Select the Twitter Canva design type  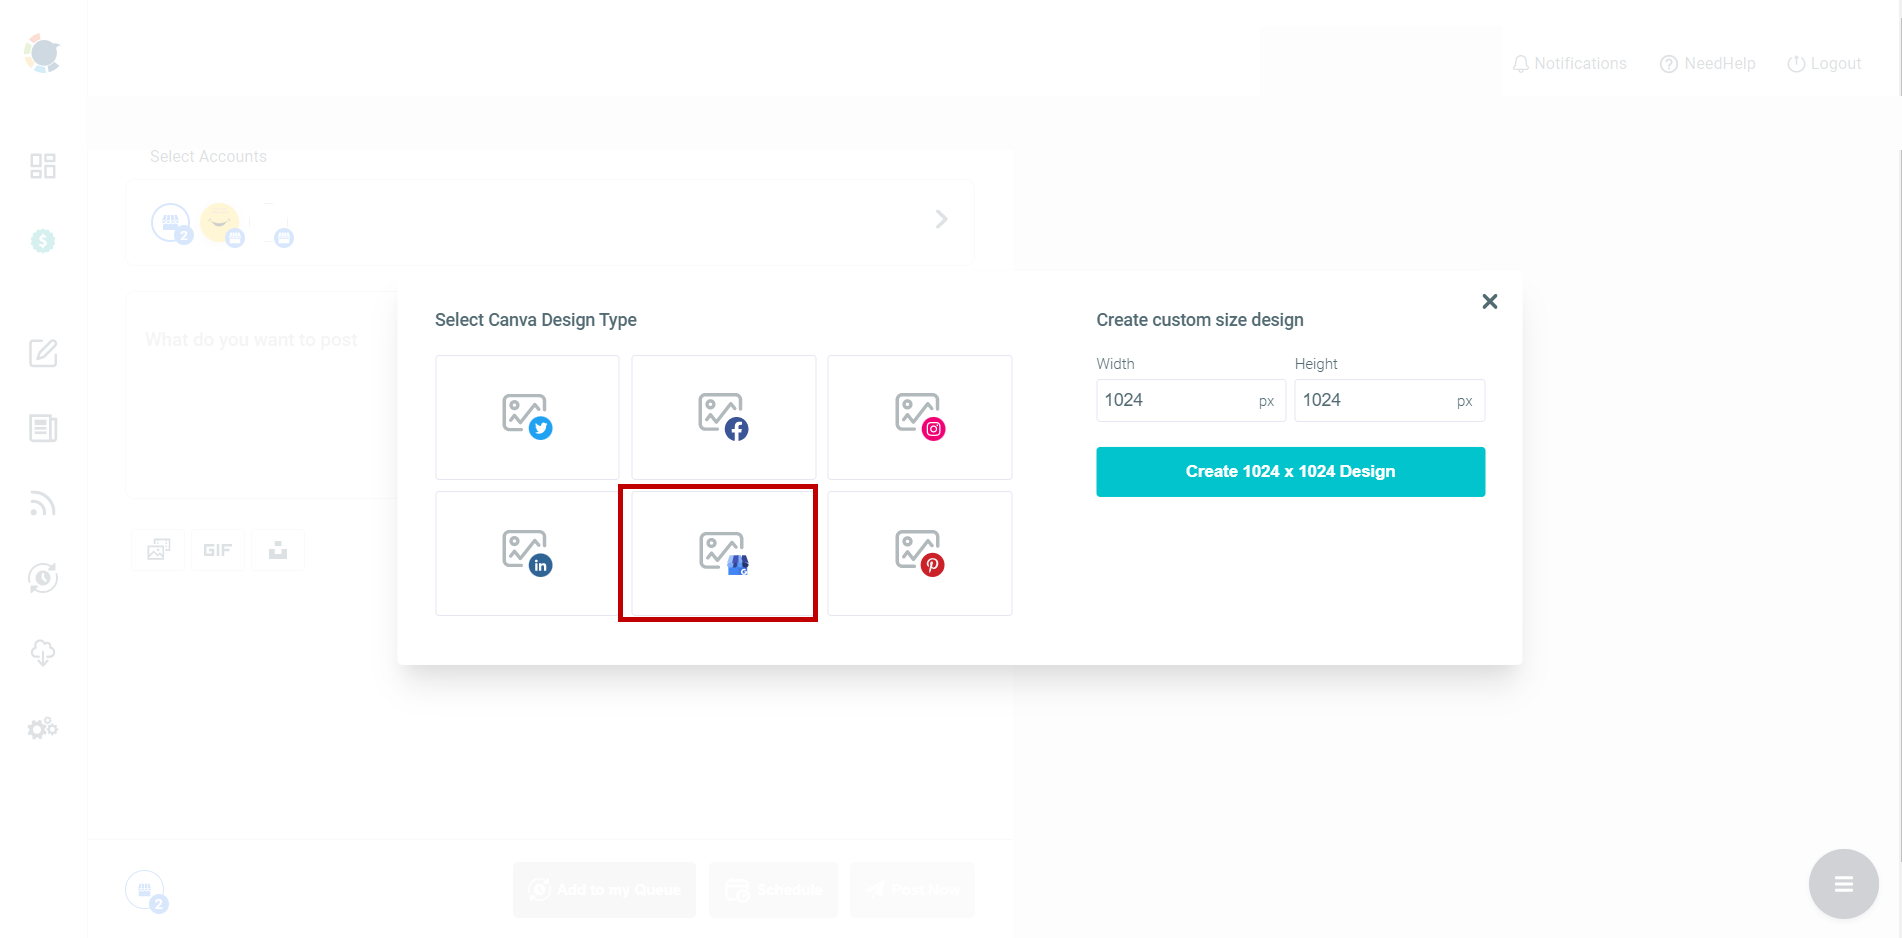527,417
